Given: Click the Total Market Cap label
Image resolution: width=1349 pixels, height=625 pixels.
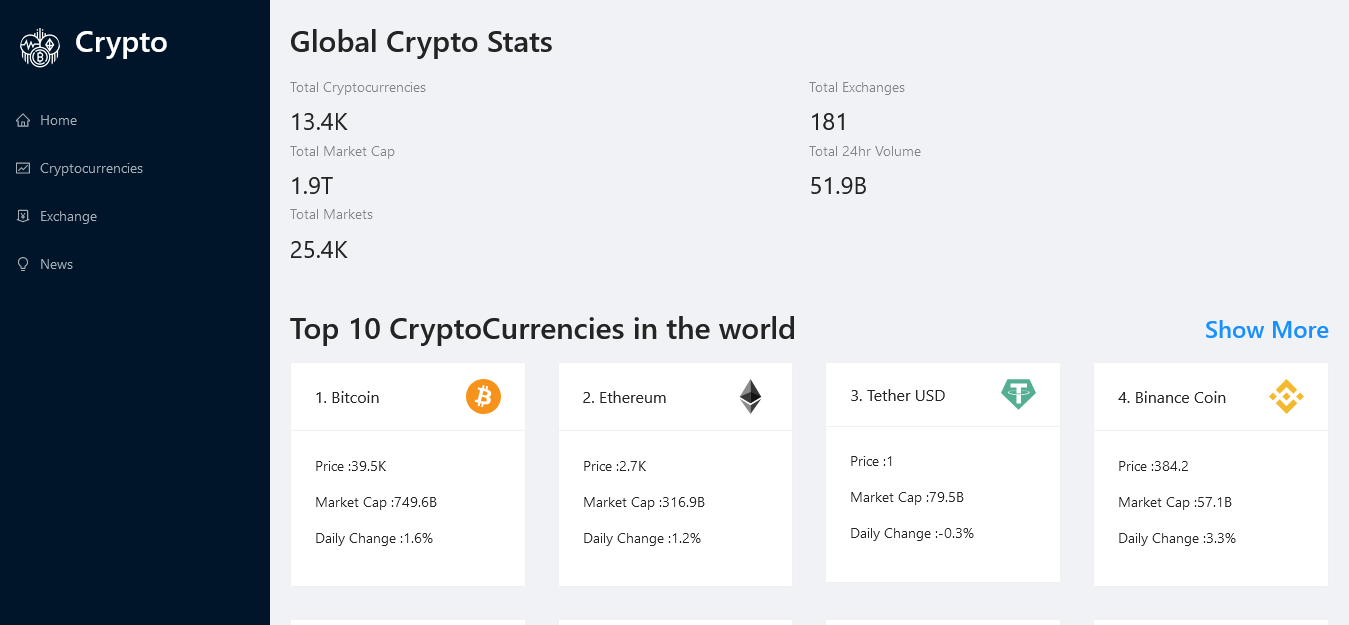Looking at the screenshot, I should (x=342, y=152).
